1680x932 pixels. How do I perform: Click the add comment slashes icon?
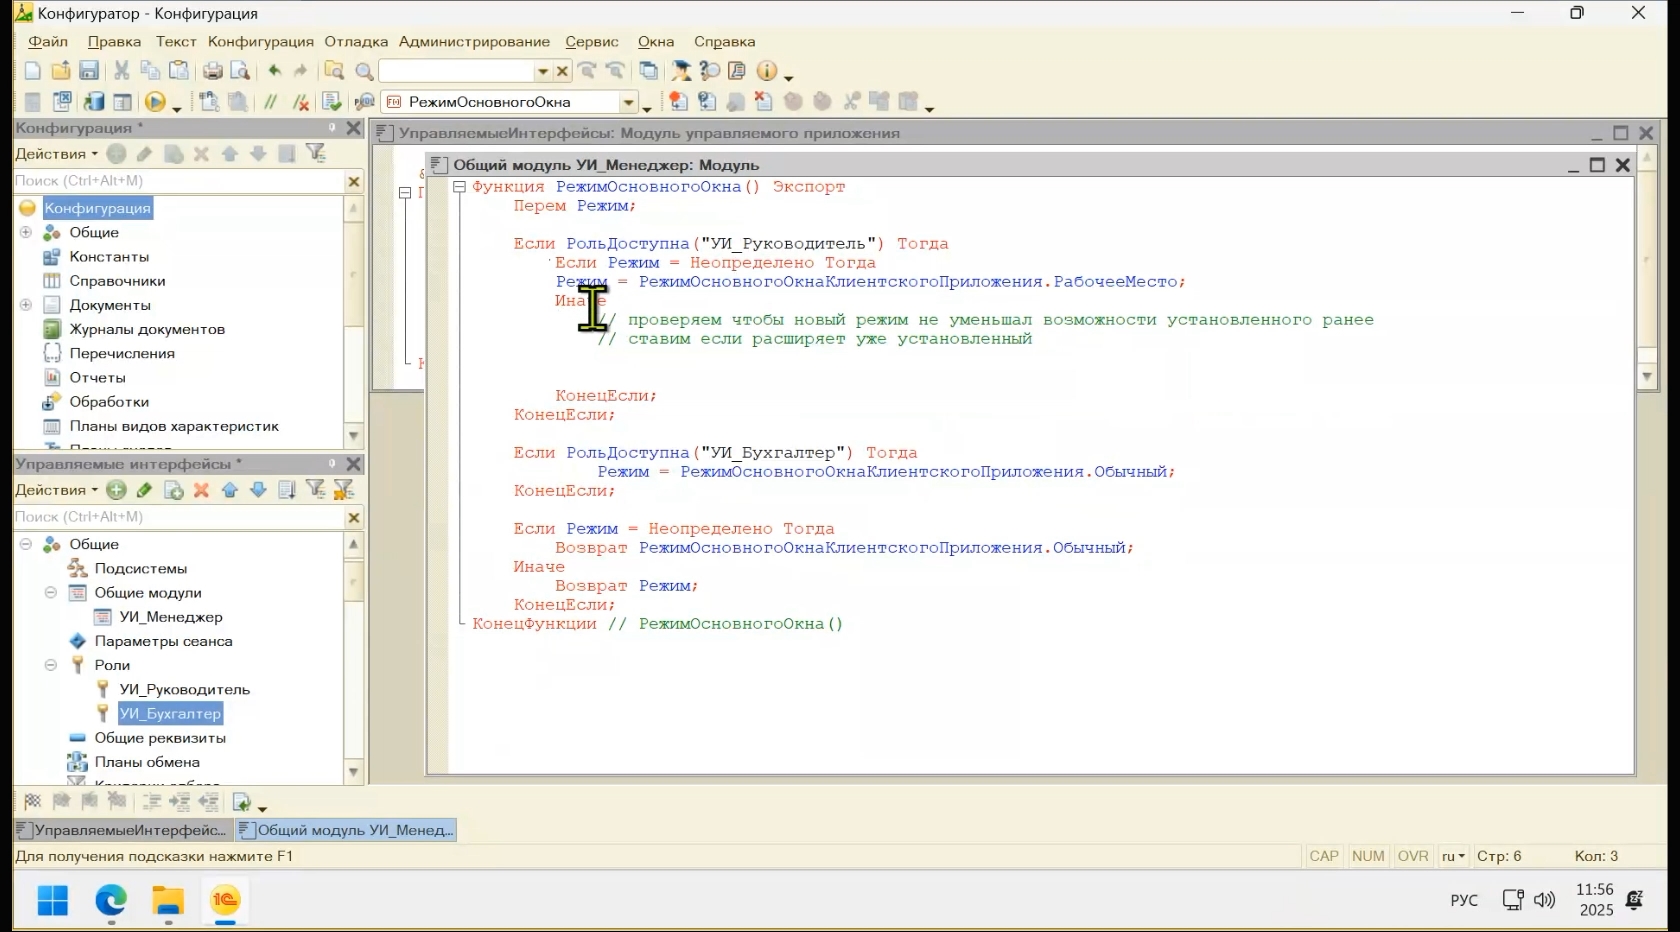(270, 102)
